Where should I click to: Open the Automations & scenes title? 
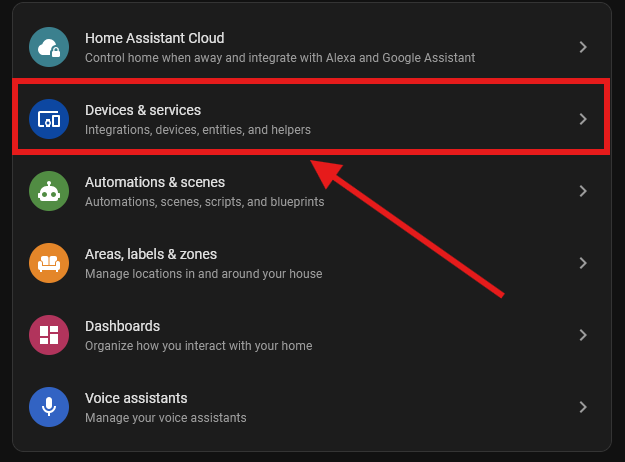(155, 182)
